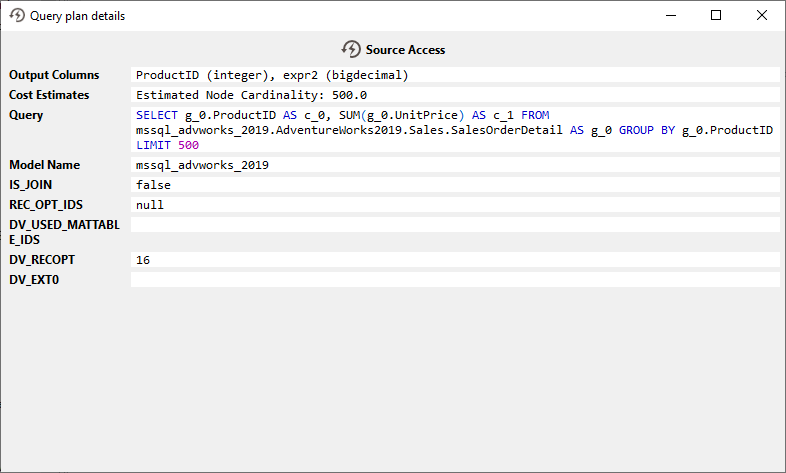786x473 pixels.
Task: Select the Cost Estimates label
Action: 49,95
